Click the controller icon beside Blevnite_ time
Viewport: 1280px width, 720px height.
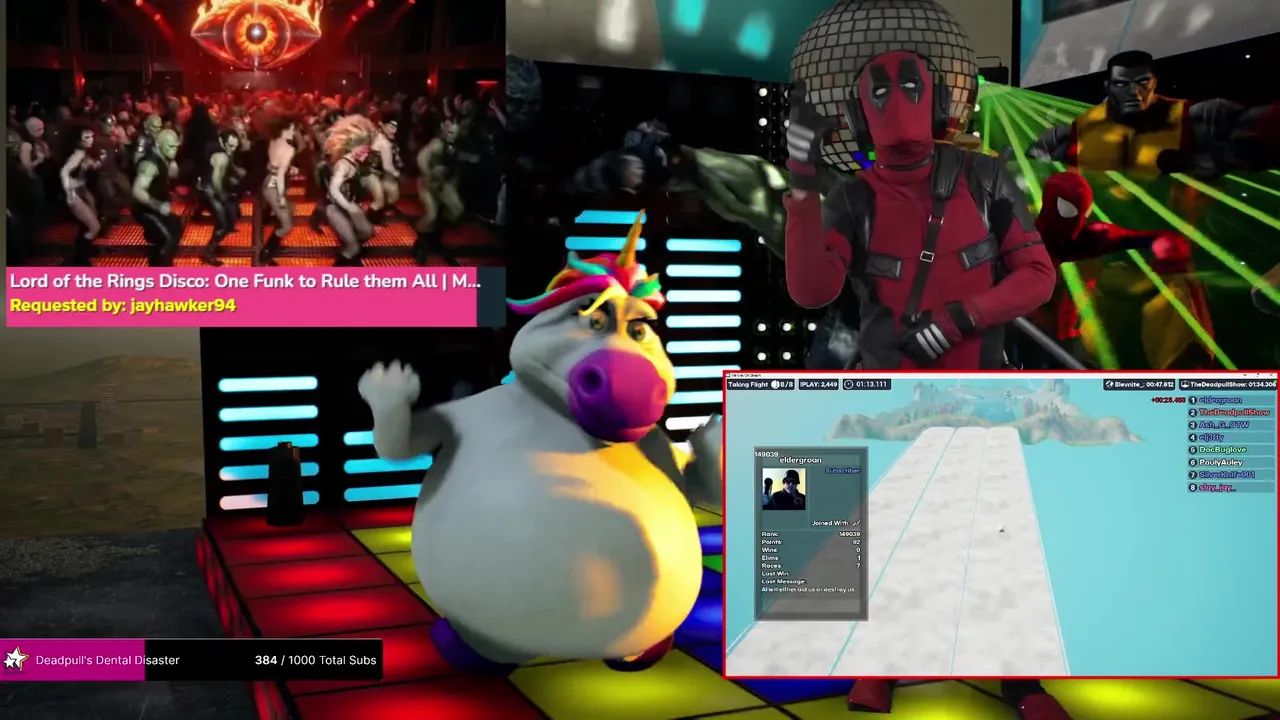pyautogui.click(x=1111, y=384)
